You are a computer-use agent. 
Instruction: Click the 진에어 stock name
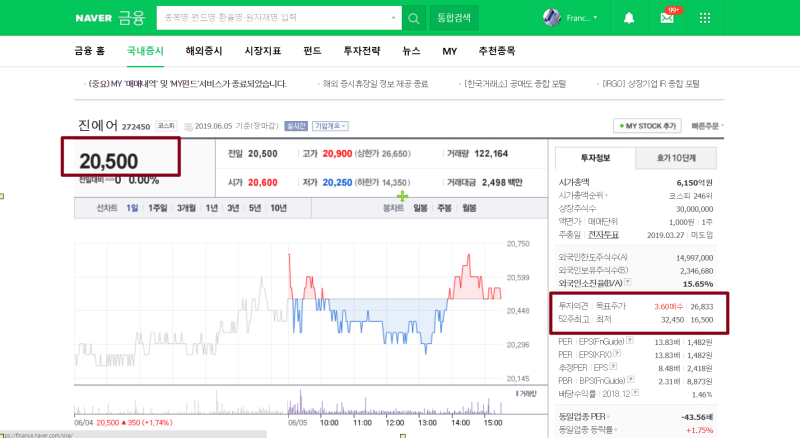(98, 125)
